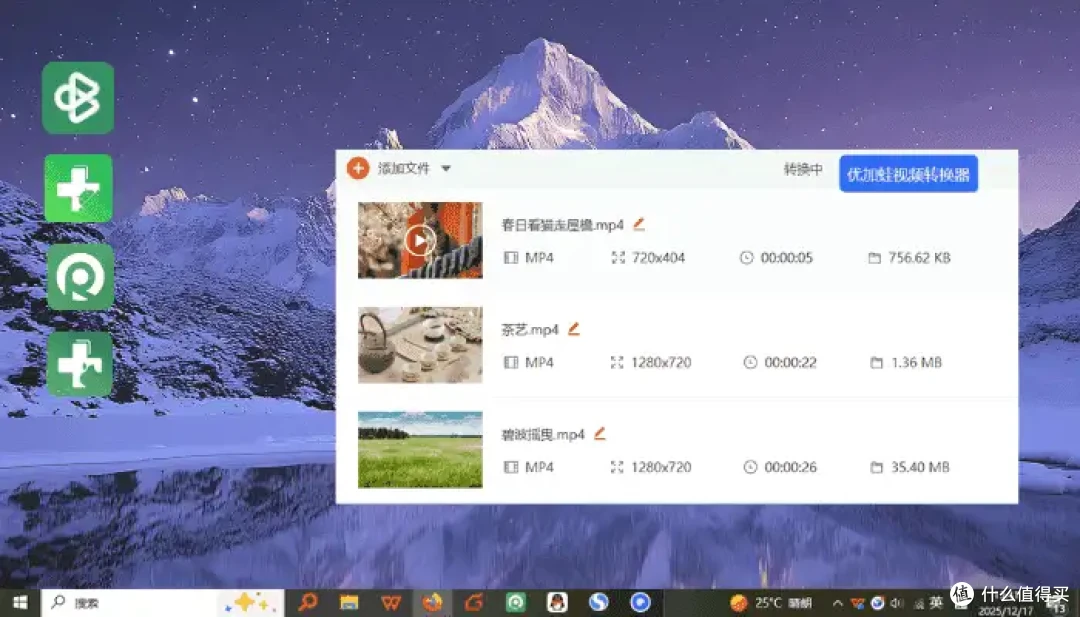Image resolution: width=1080 pixels, height=617 pixels.
Task: Play the 春日看猫走屋檐 video thumbnail
Action: tap(420, 240)
